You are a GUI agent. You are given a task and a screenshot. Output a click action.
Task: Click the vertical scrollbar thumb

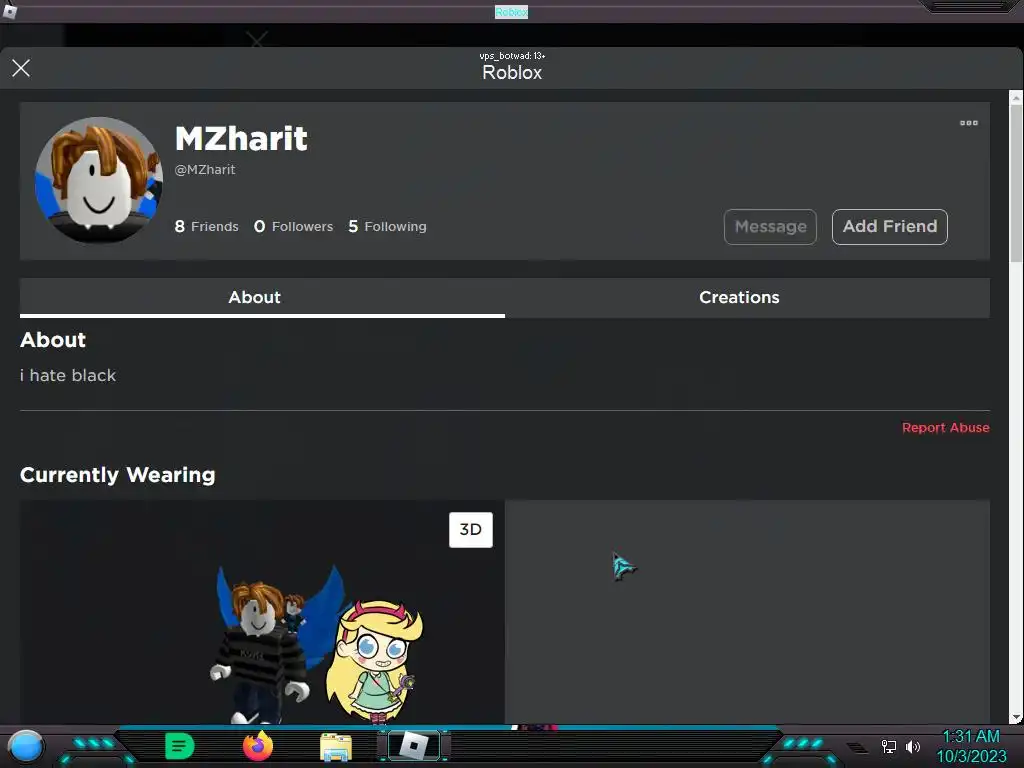(1016, 184)
